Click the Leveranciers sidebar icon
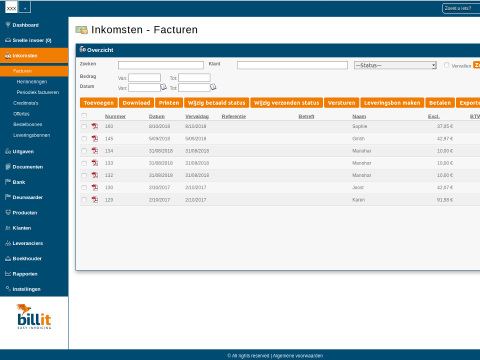The height and width of the screenshot is (360, 480). point(8,243)
